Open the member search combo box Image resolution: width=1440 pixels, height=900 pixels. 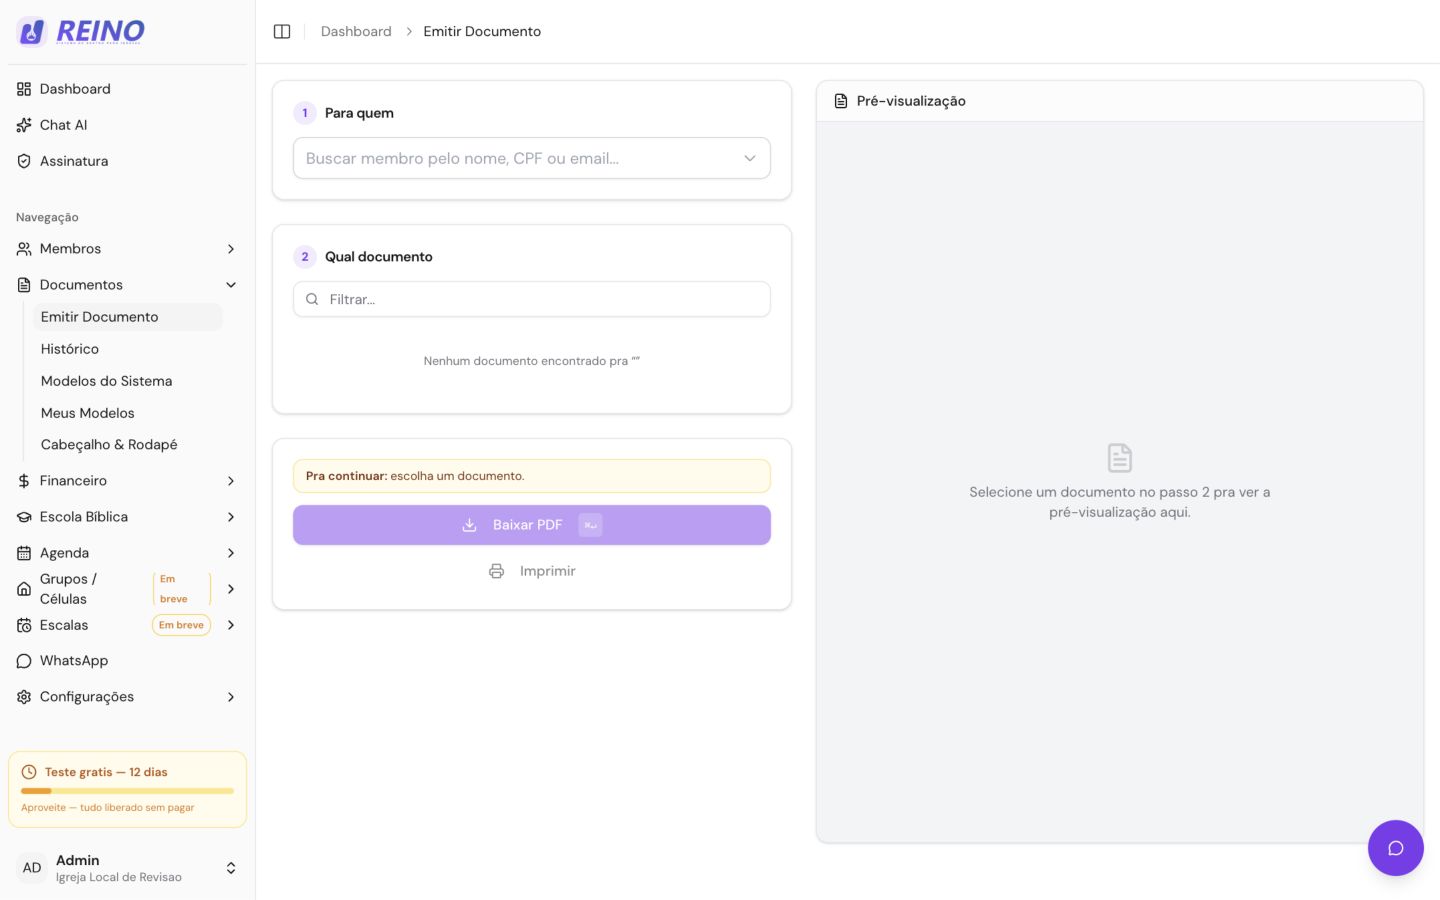tap(532, 158)
